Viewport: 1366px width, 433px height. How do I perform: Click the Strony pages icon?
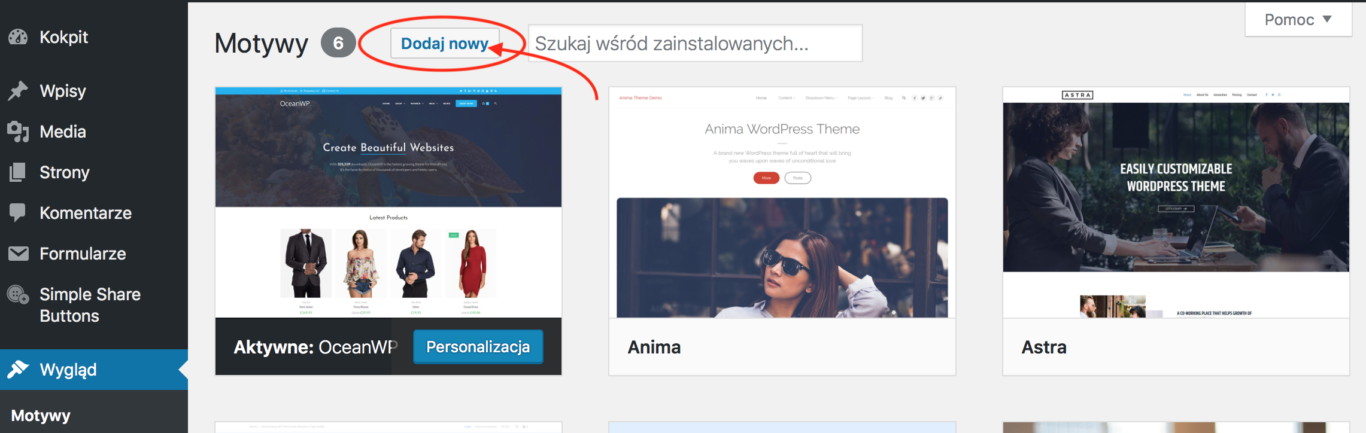(x=18, y=172)
